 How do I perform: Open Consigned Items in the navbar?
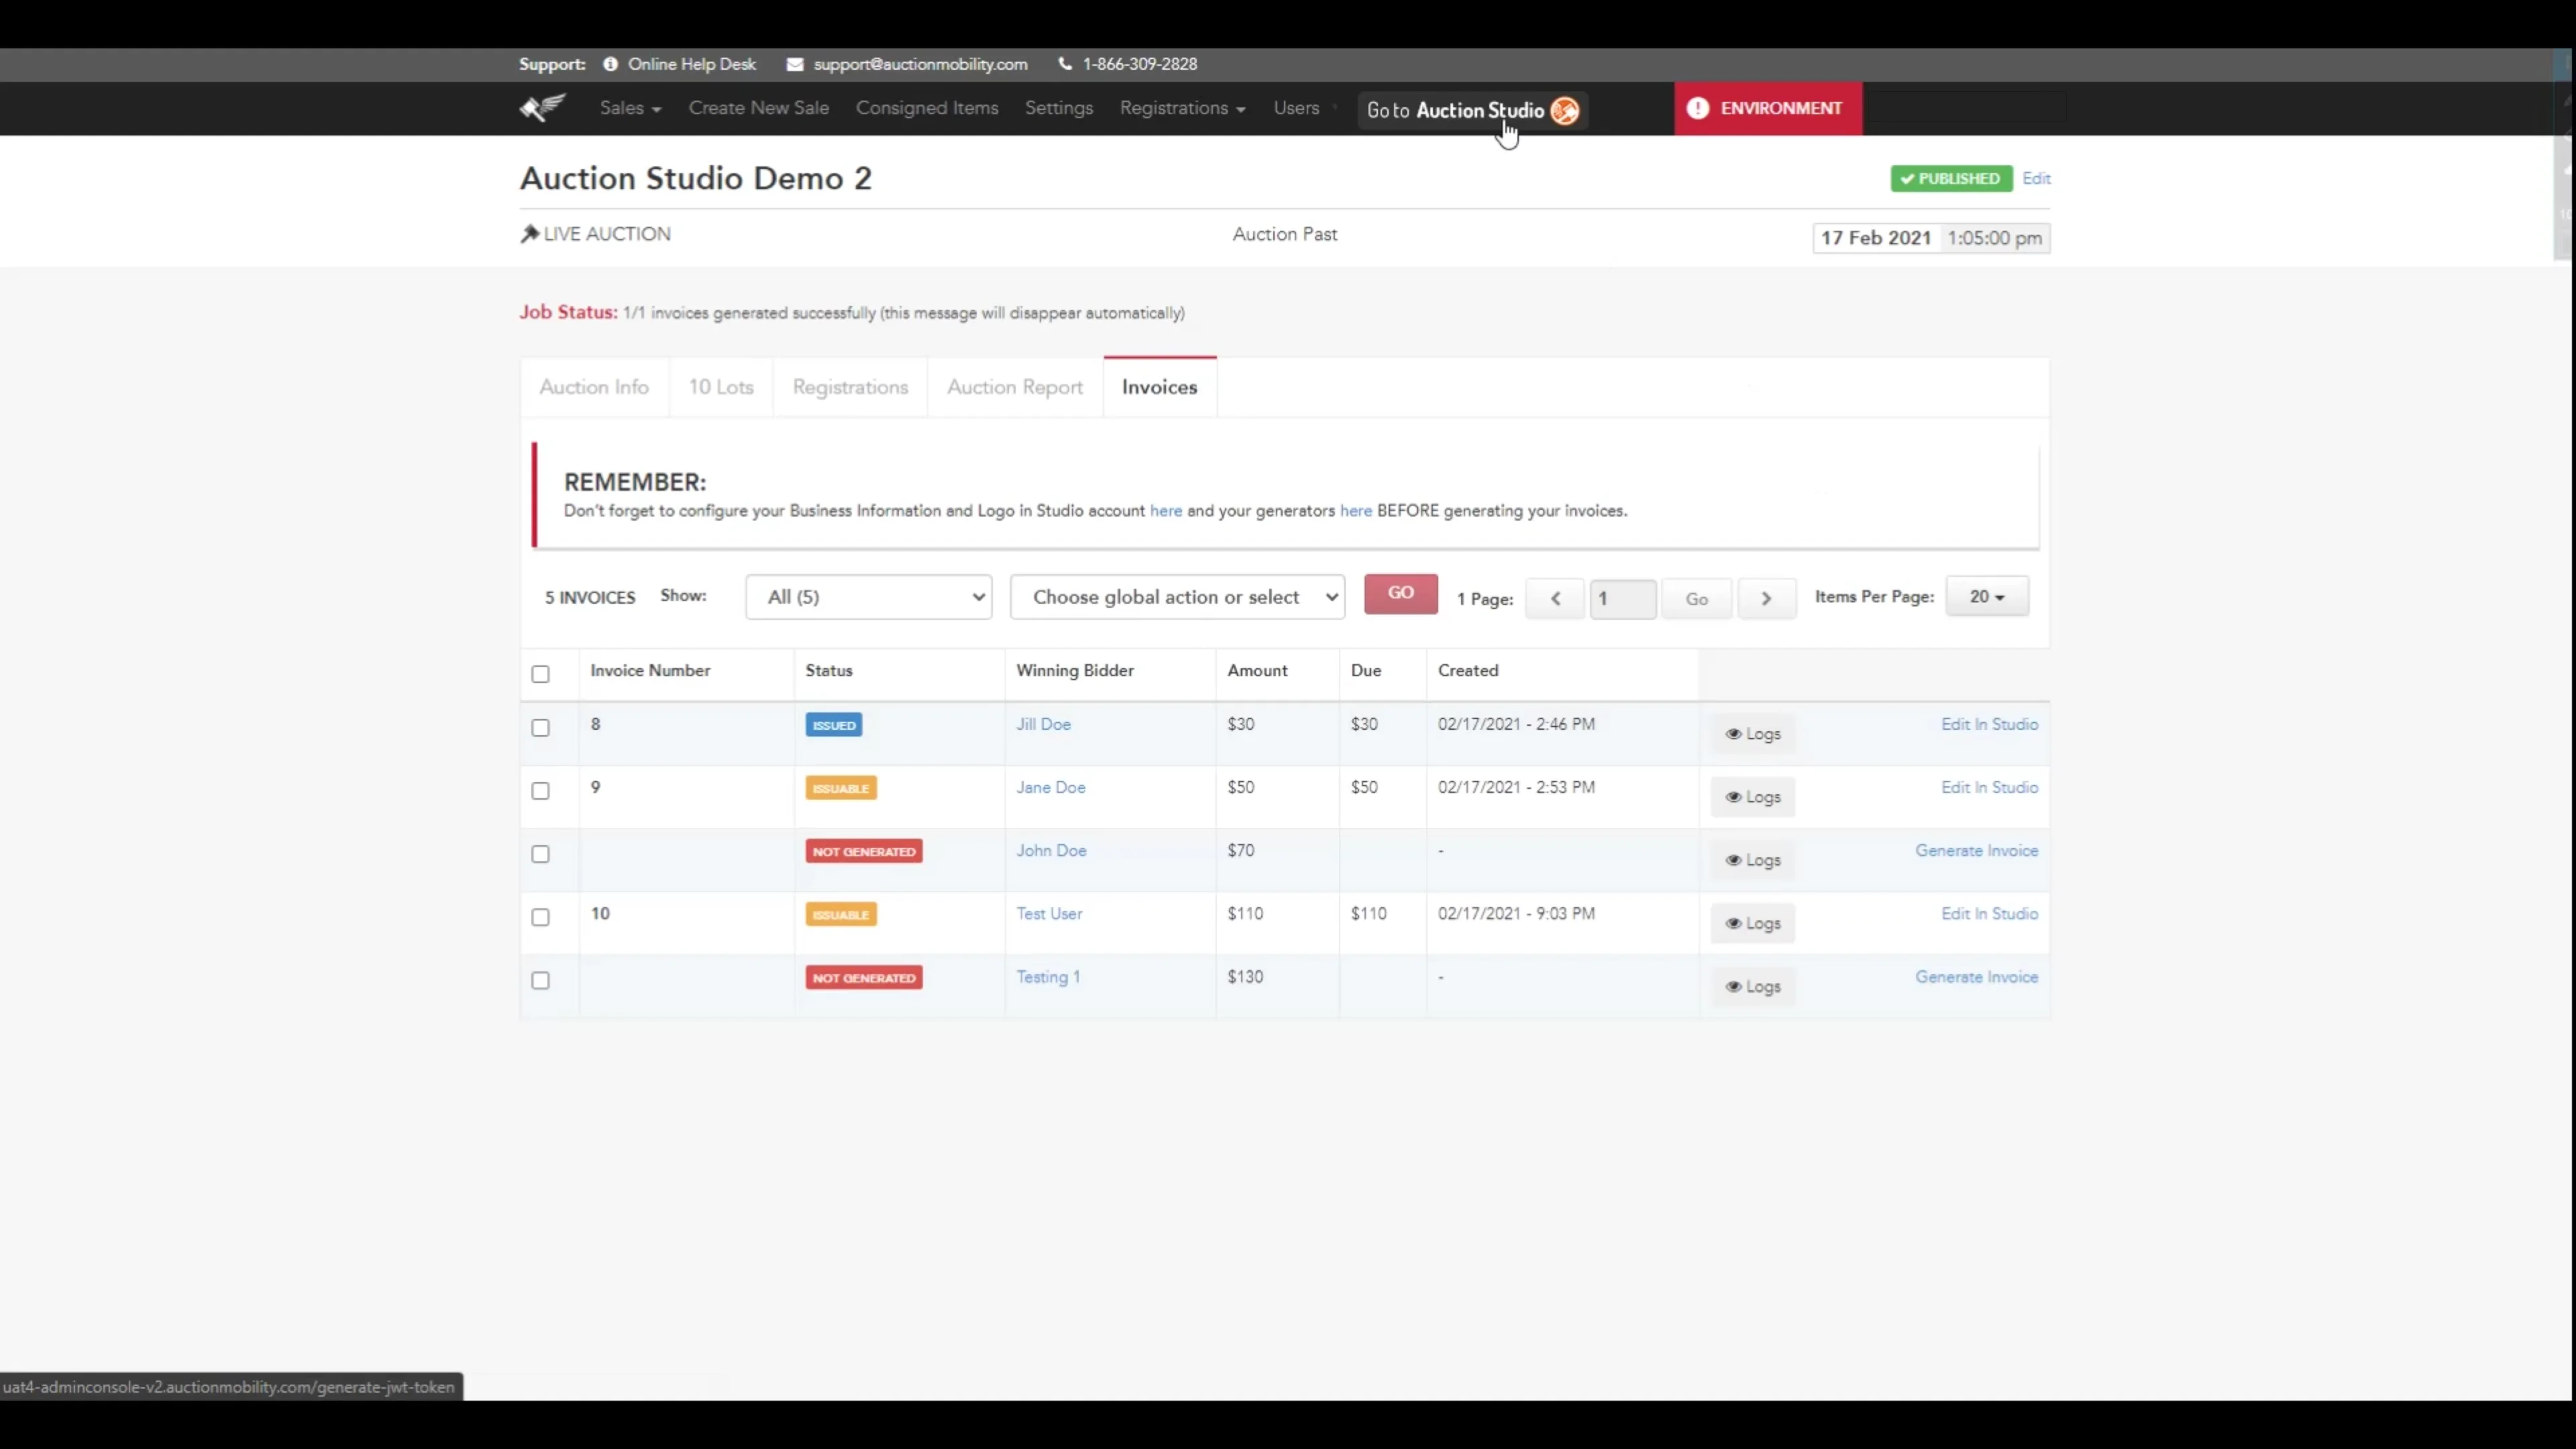point(927,108)
